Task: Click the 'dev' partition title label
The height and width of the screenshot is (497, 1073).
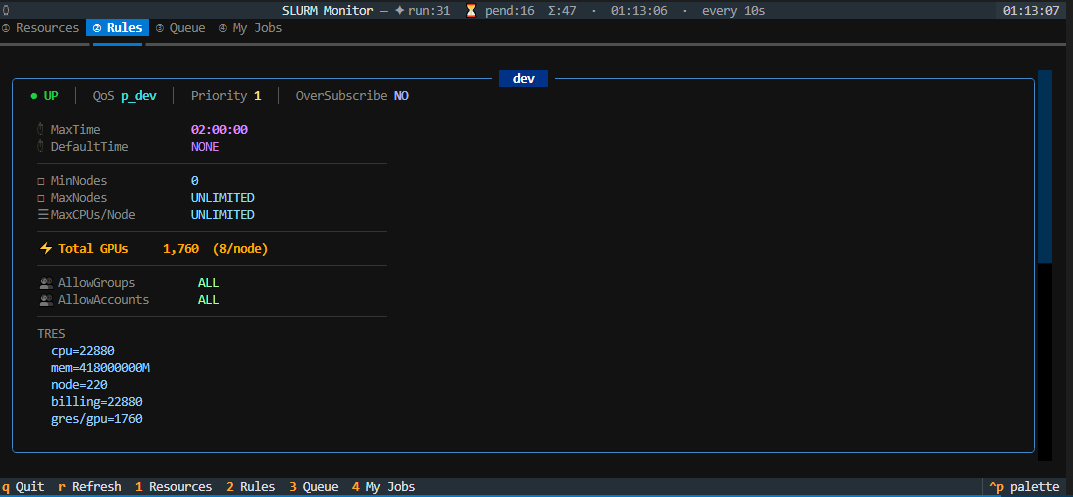Action: pos(523,79)
